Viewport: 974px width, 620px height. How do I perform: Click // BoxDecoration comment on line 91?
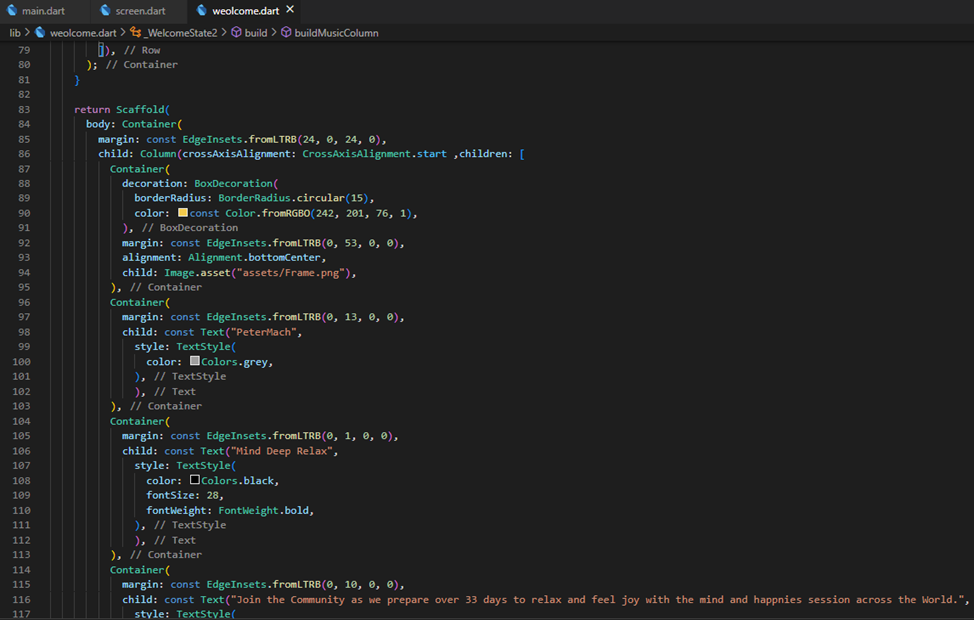click(x=190, y=228)
